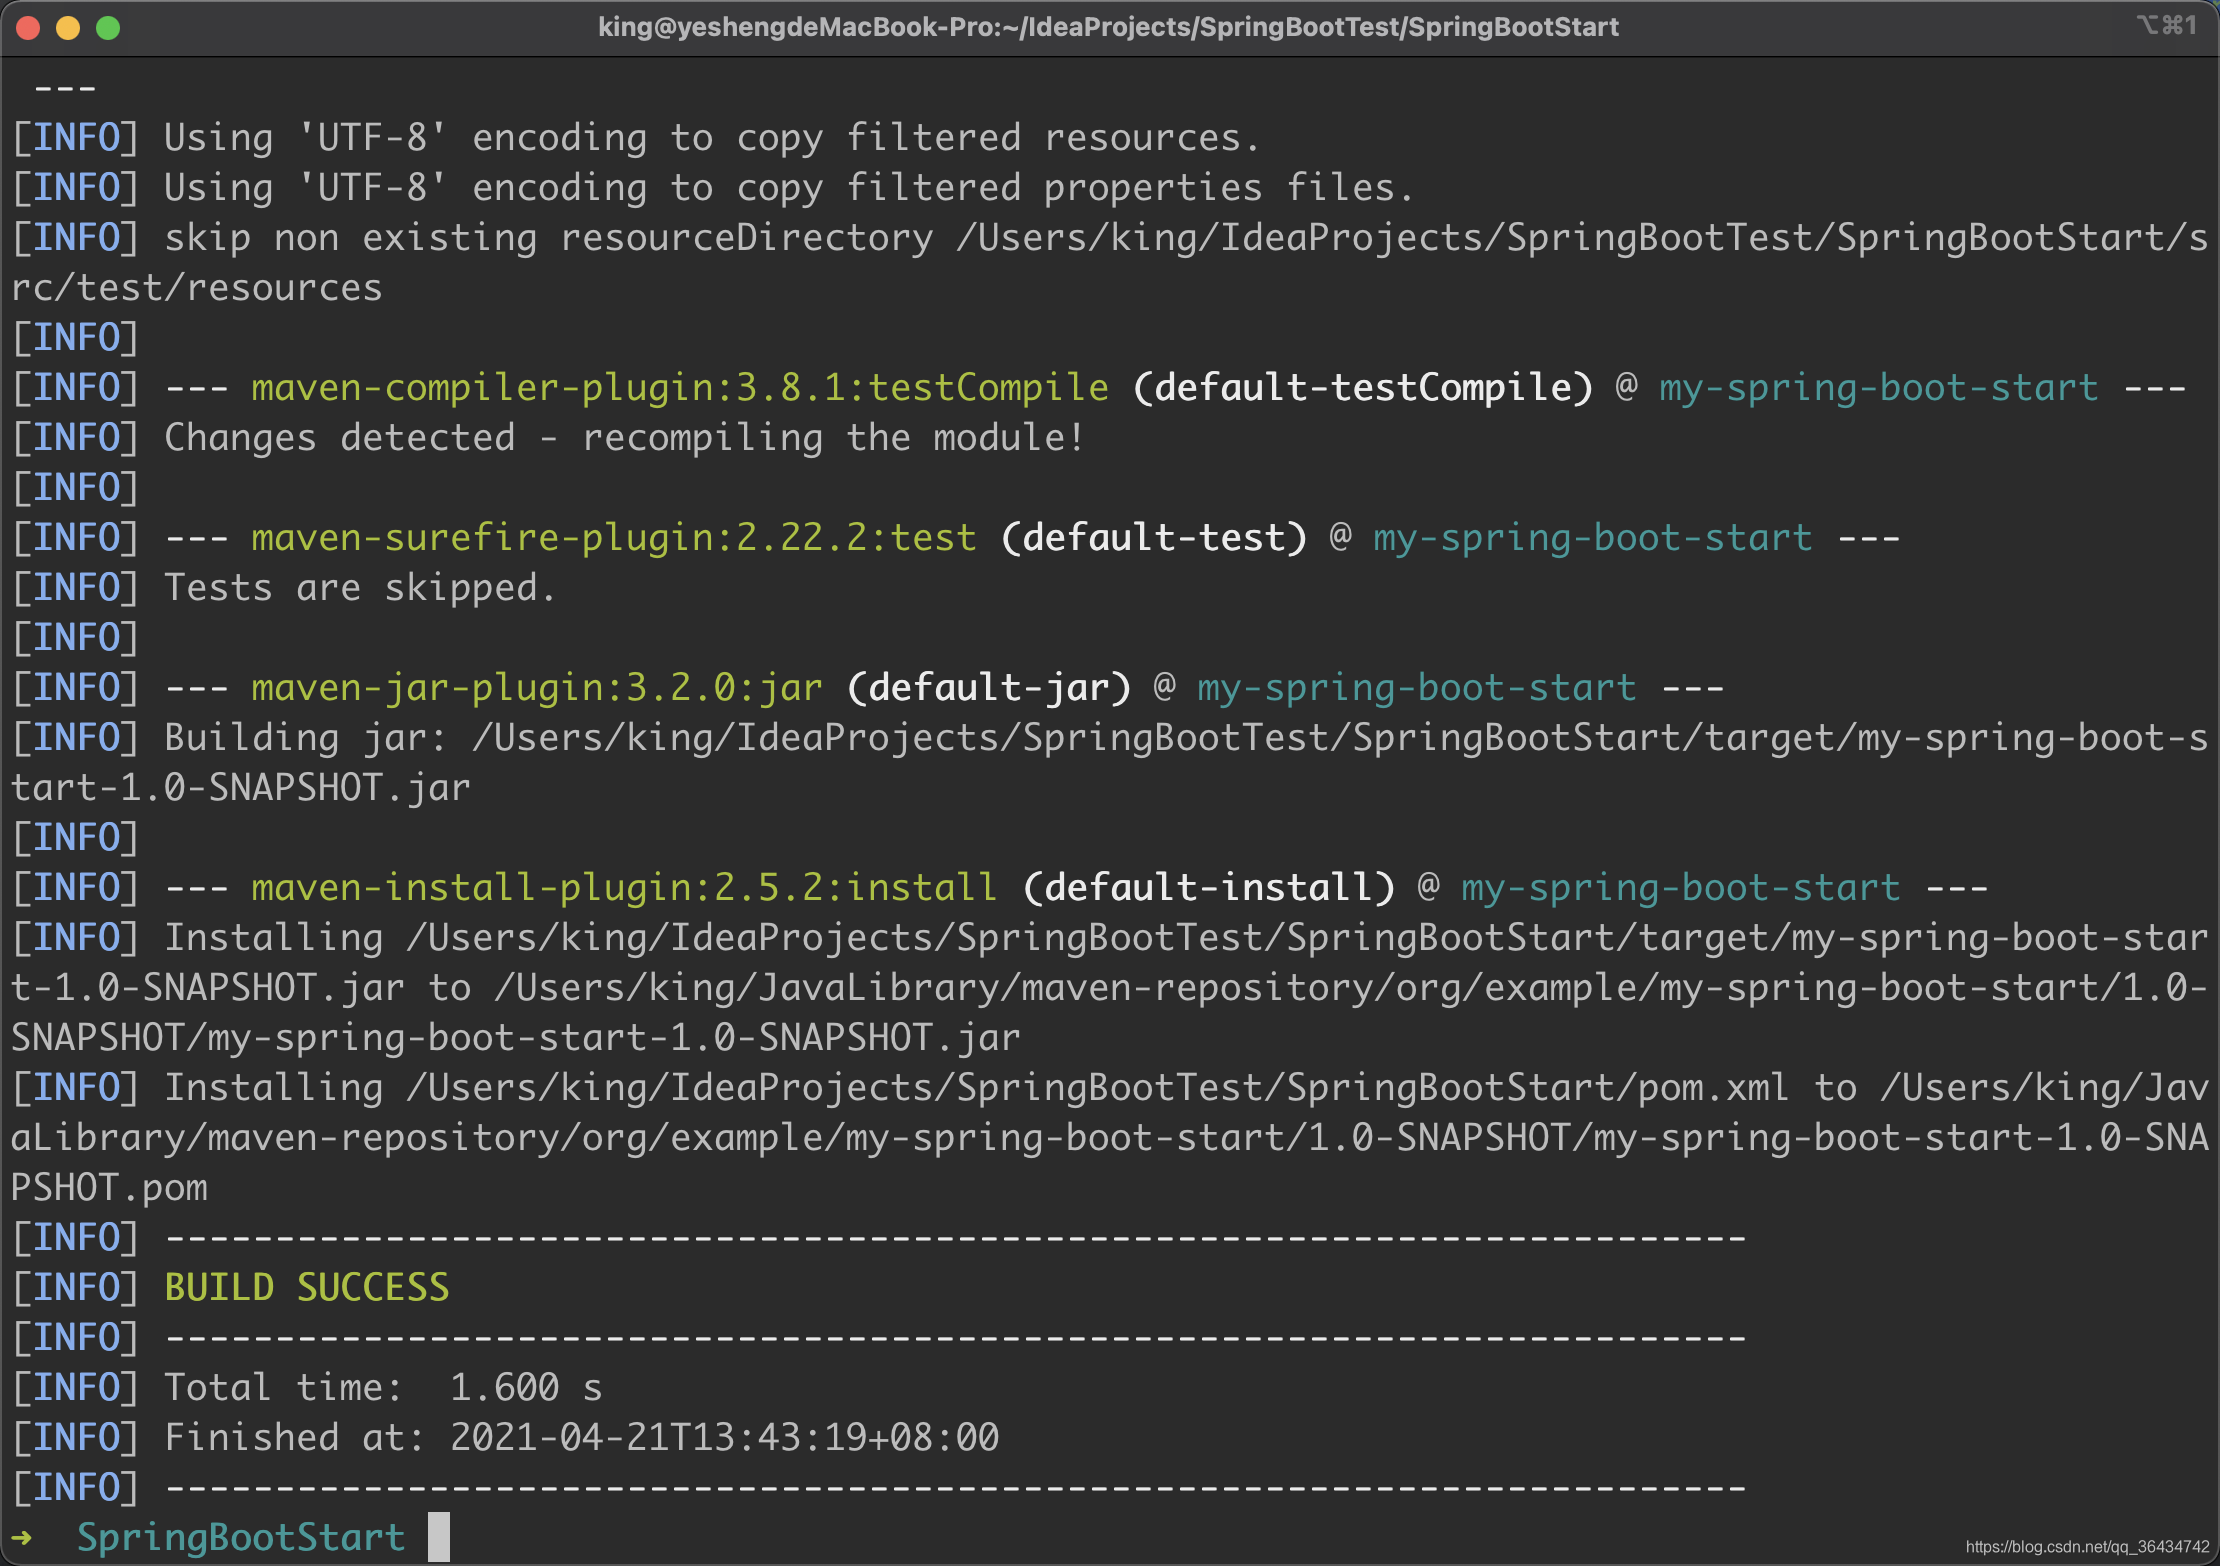Click 'my-spring-boot-start' after testCompile
This screenshot has height=1566, width=2220.
point(1879,387)
